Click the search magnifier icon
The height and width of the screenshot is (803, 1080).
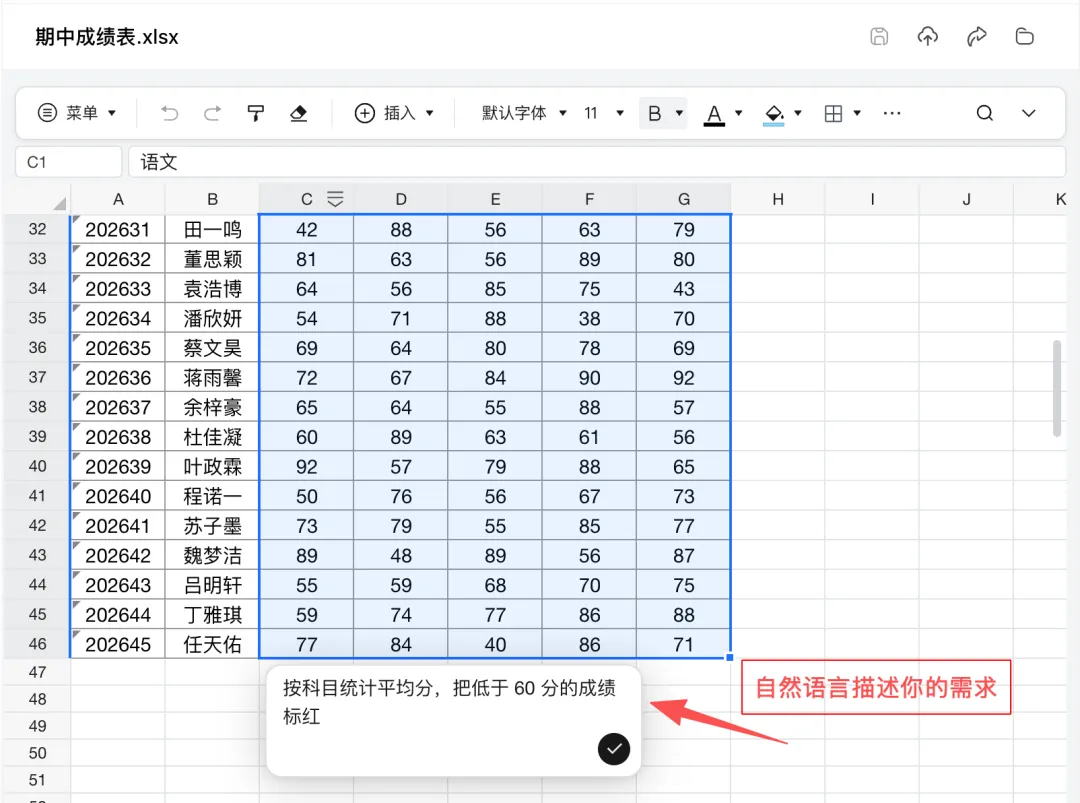pos(985,113)
